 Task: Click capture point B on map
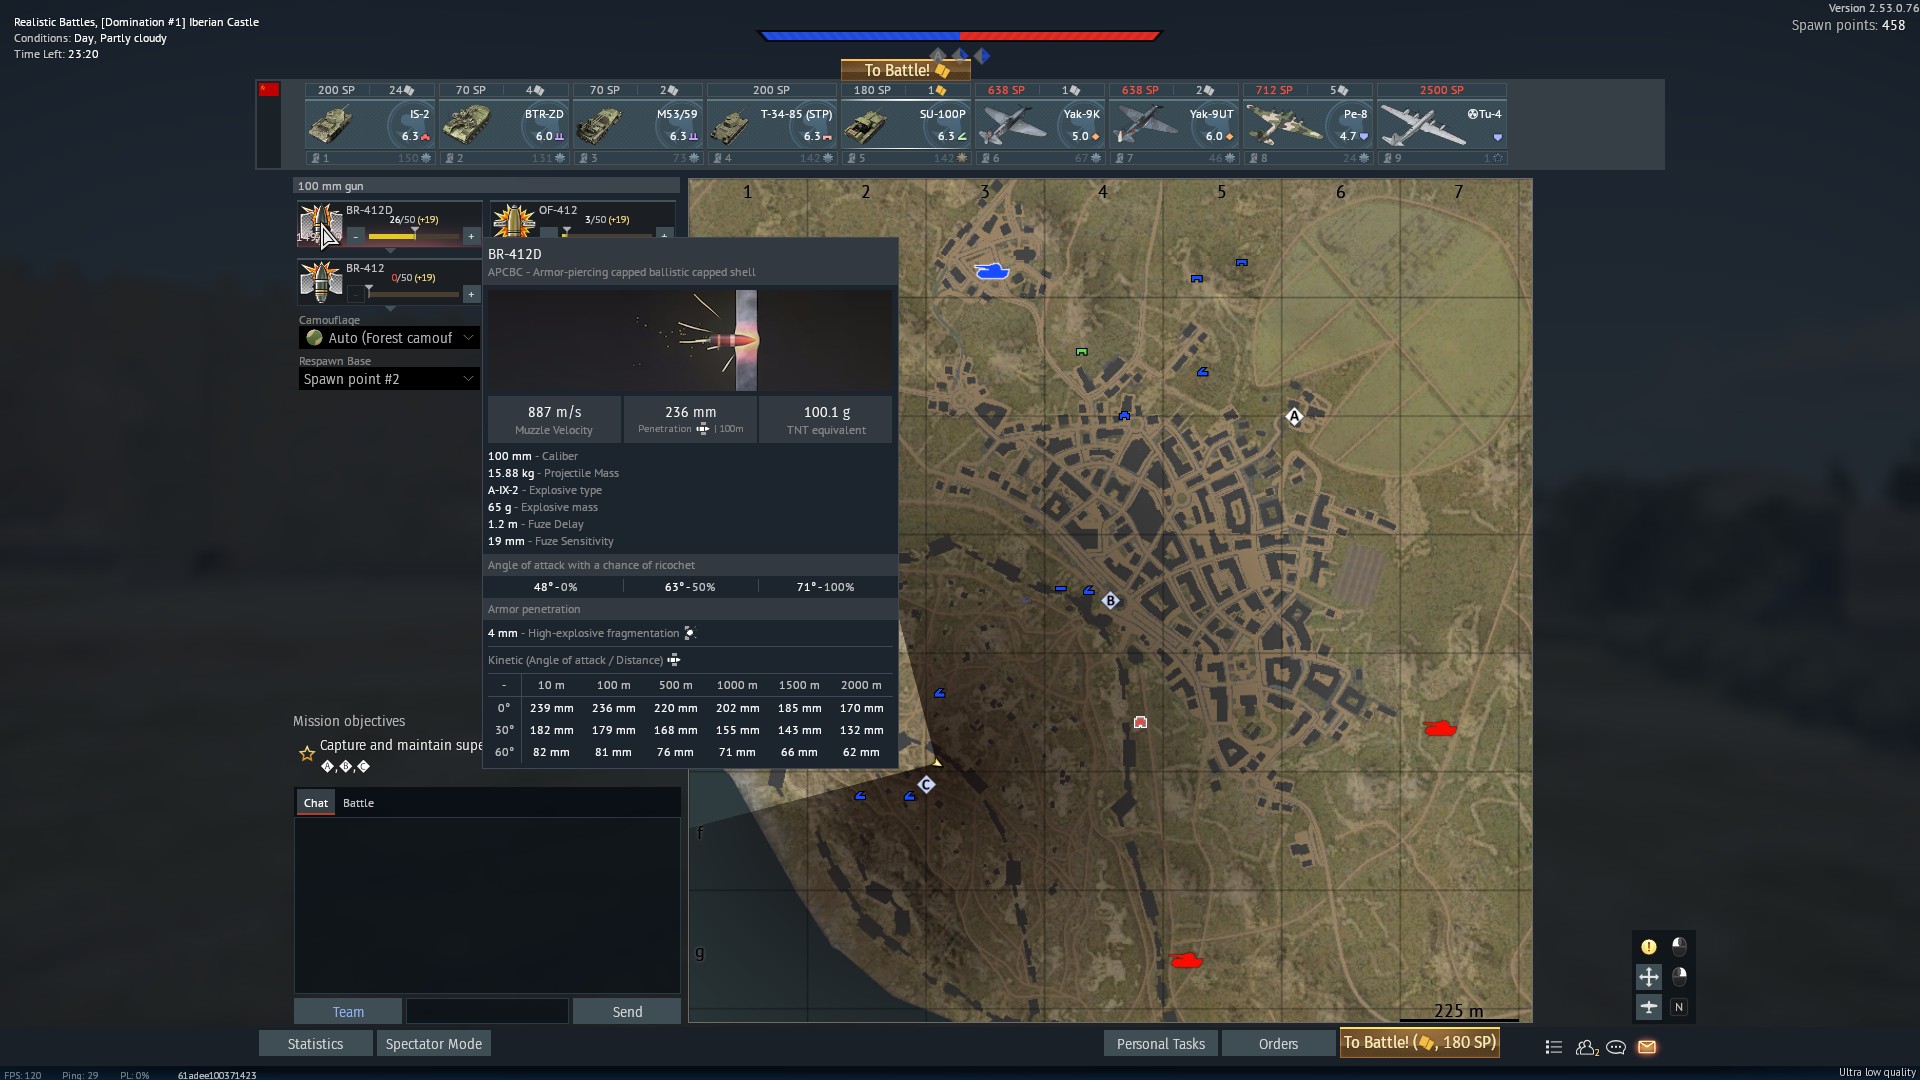[1110, 601]
